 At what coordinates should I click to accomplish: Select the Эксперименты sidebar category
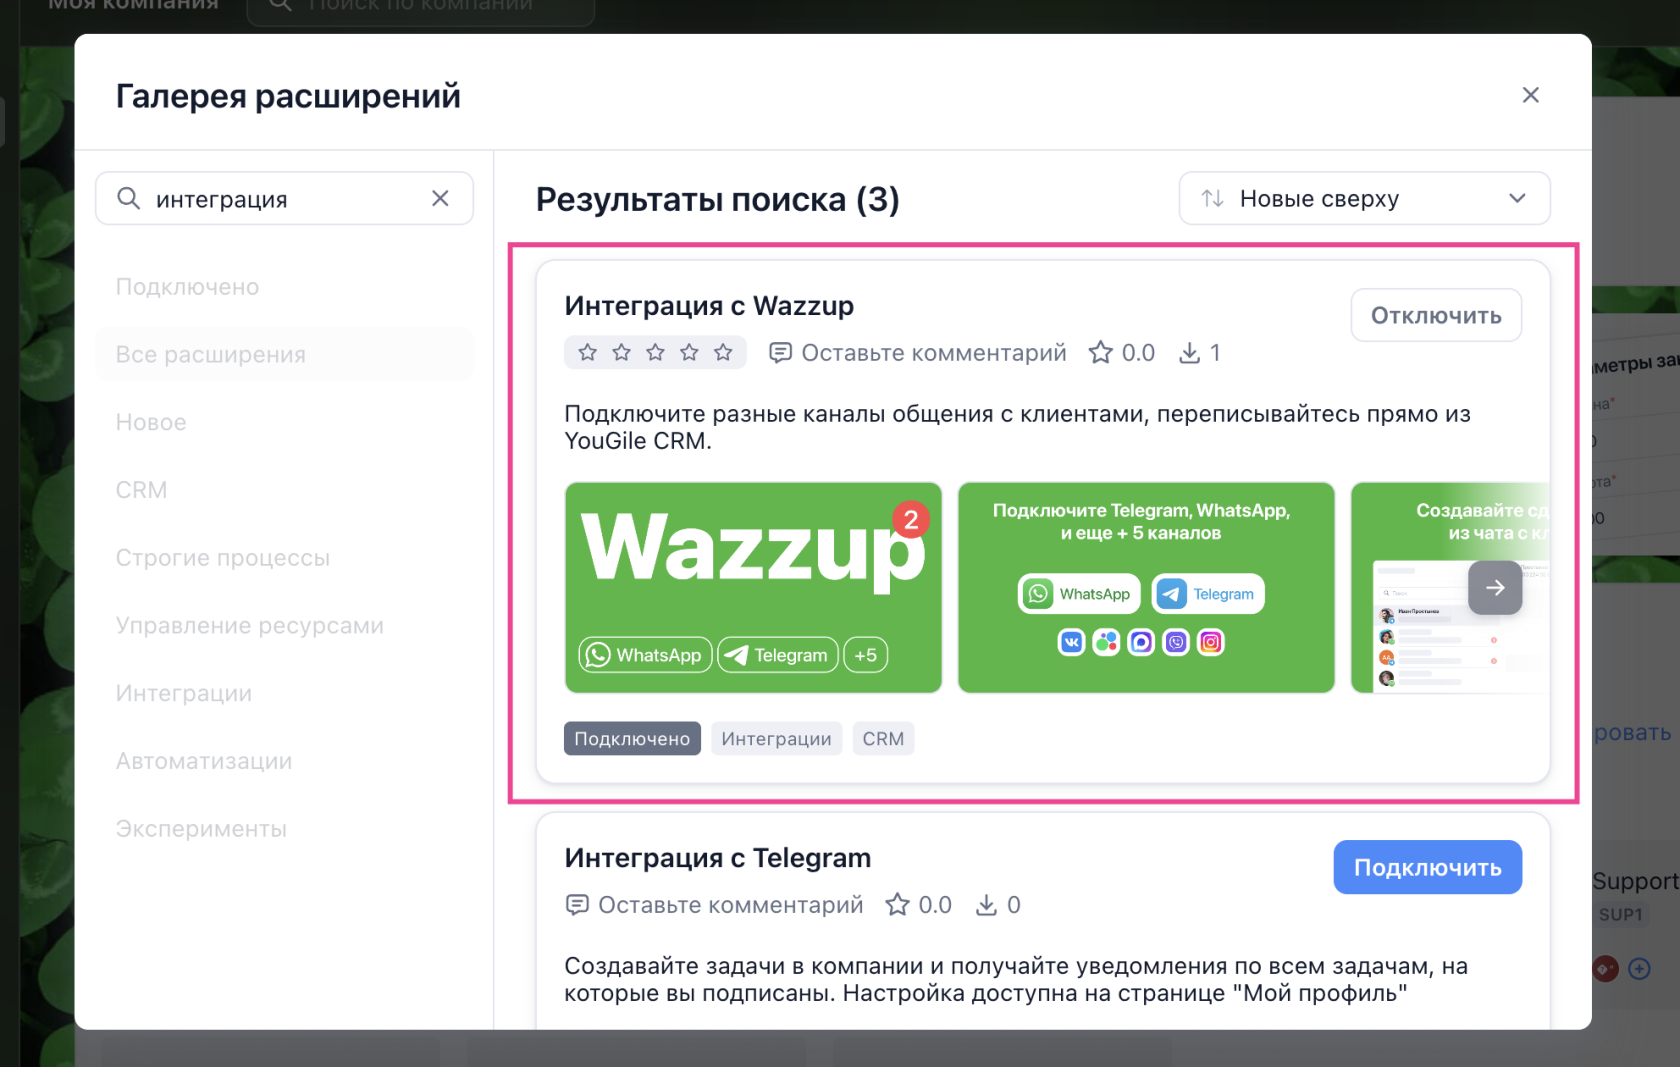coord(201,829)
